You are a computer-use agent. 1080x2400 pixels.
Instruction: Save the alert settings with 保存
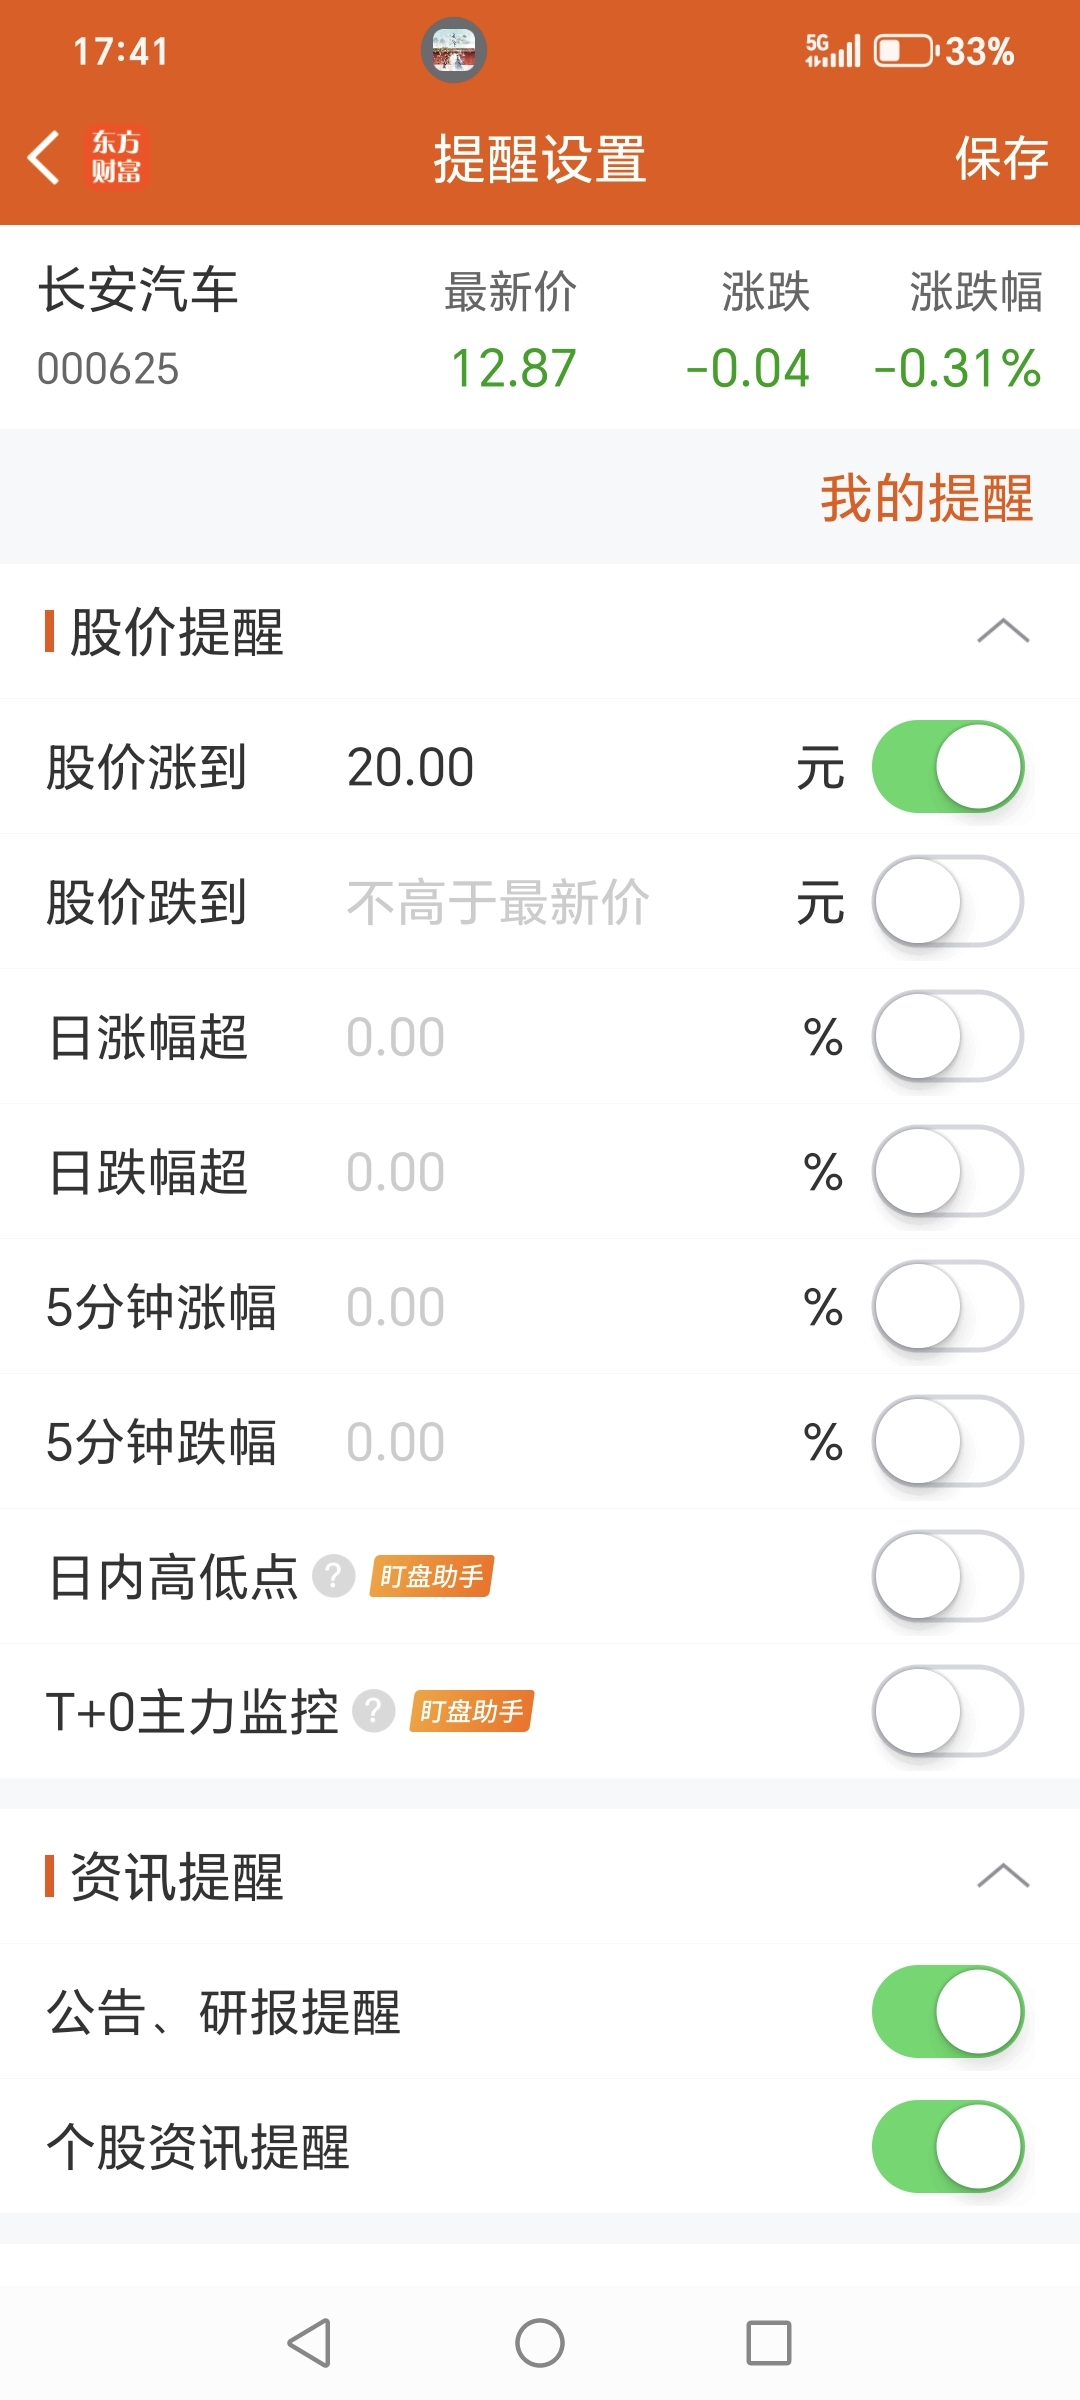point(1001,158)
